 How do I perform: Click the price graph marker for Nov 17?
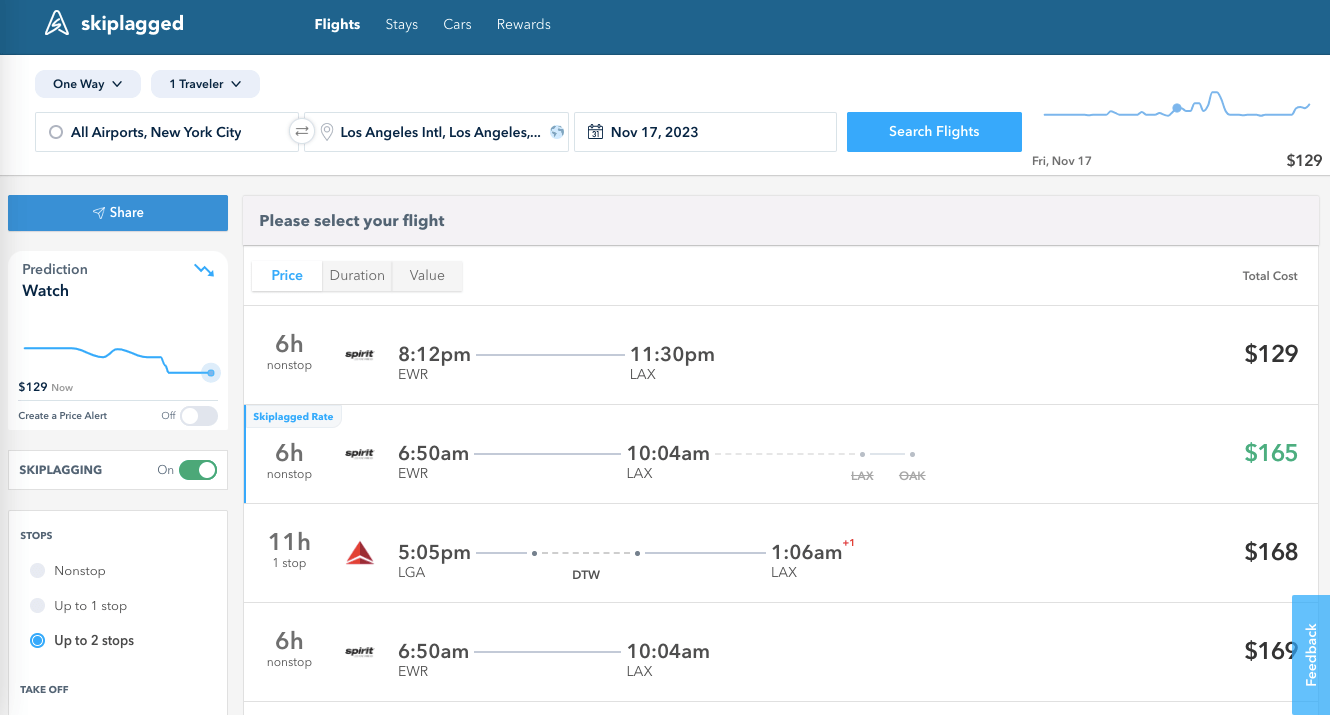click(1177, 107)
